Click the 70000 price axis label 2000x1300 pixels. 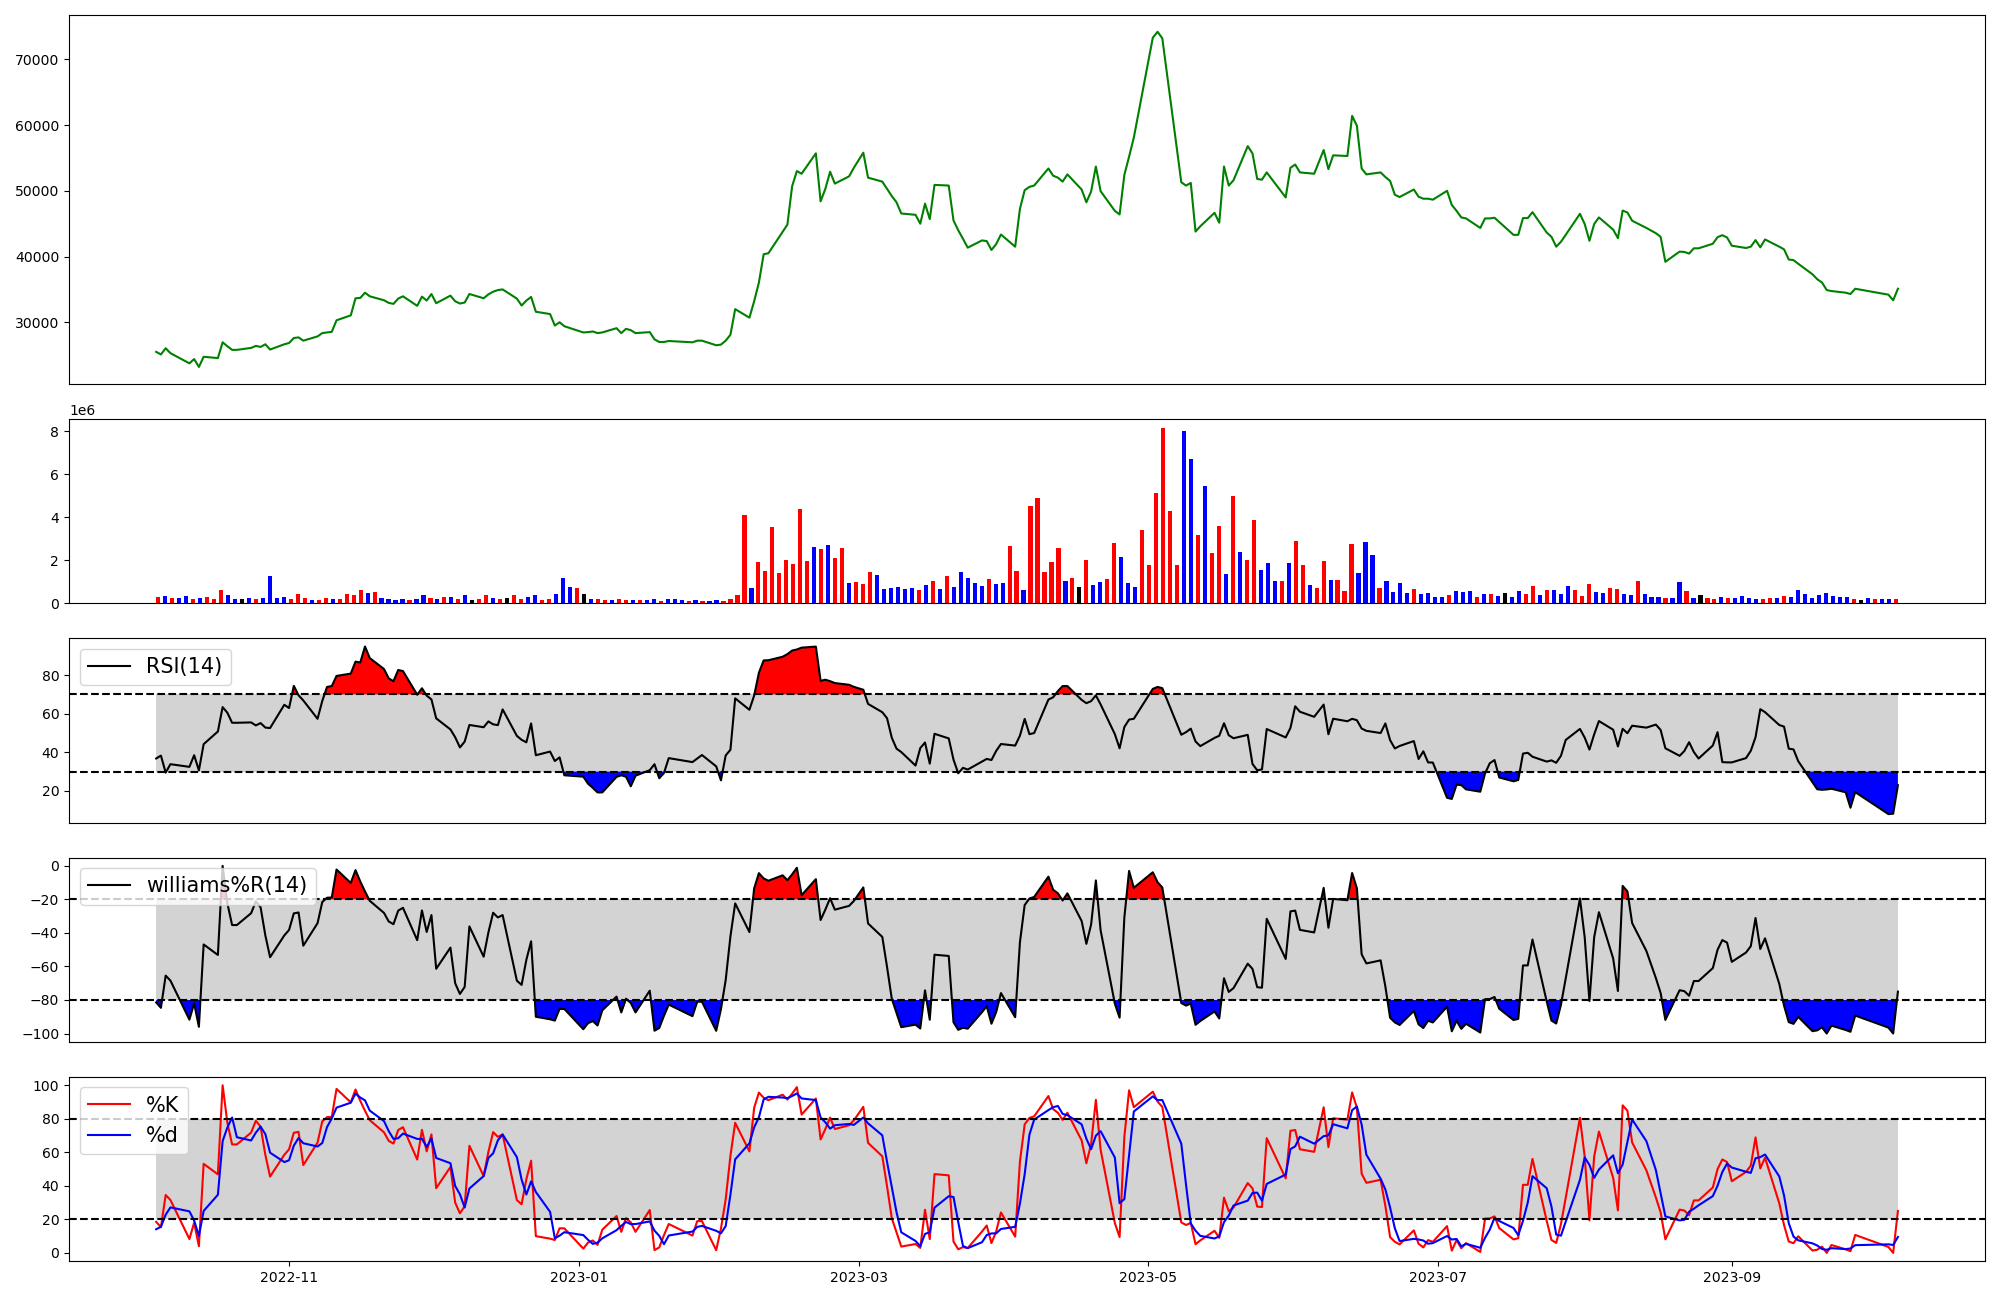[x=38, y=60]
